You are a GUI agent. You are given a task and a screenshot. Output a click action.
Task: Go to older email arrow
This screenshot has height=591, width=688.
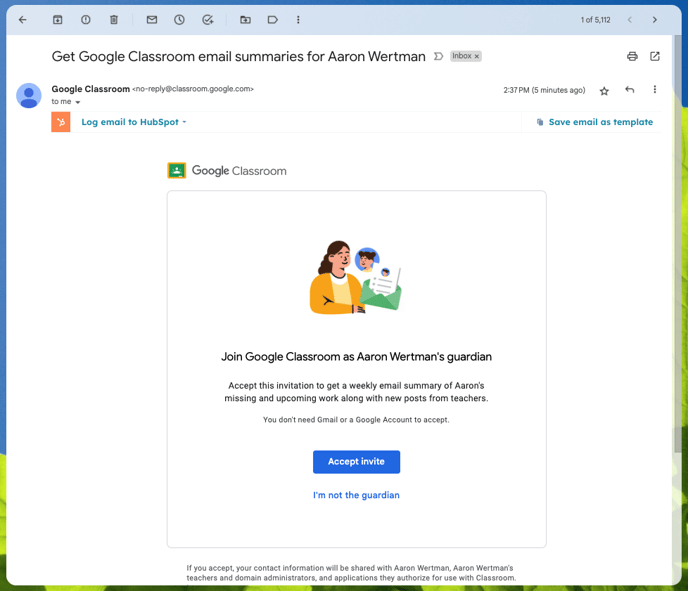click(655, 20)
